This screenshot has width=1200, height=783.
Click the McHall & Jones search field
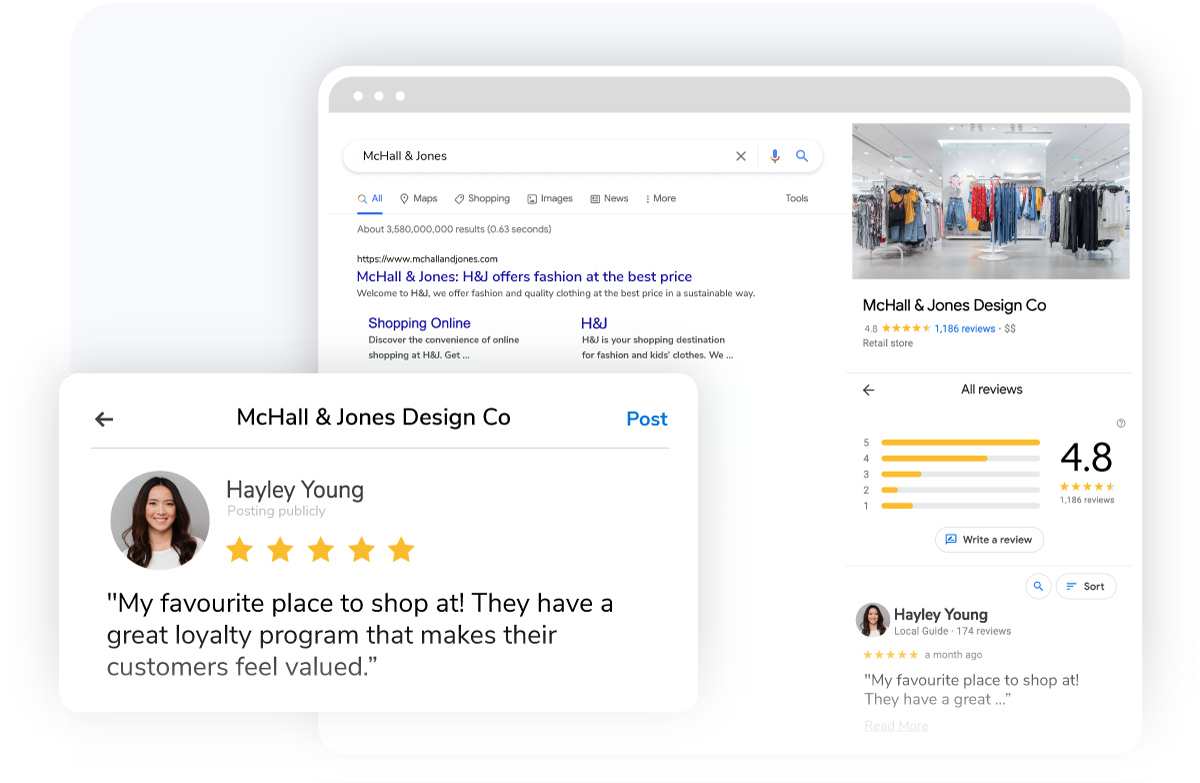583,156
